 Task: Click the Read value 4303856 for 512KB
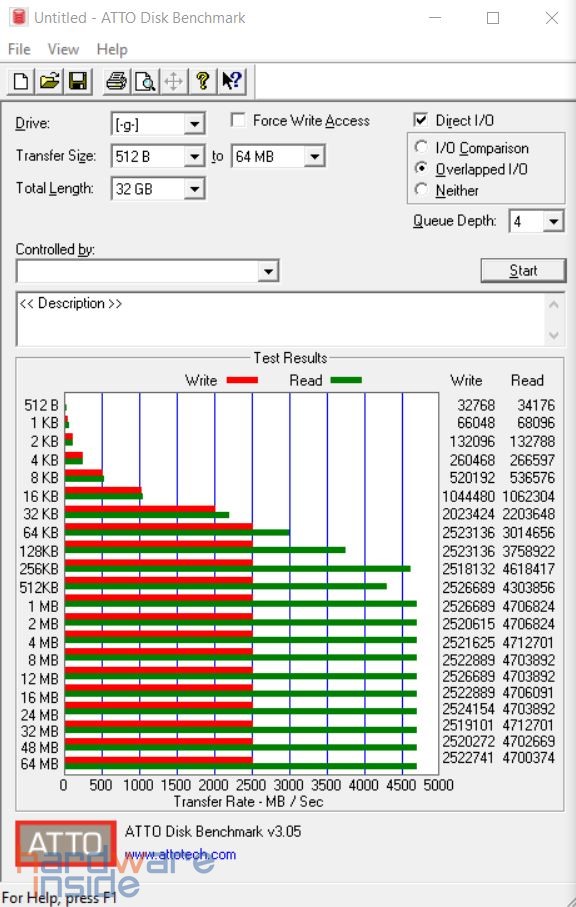point(529,587)
